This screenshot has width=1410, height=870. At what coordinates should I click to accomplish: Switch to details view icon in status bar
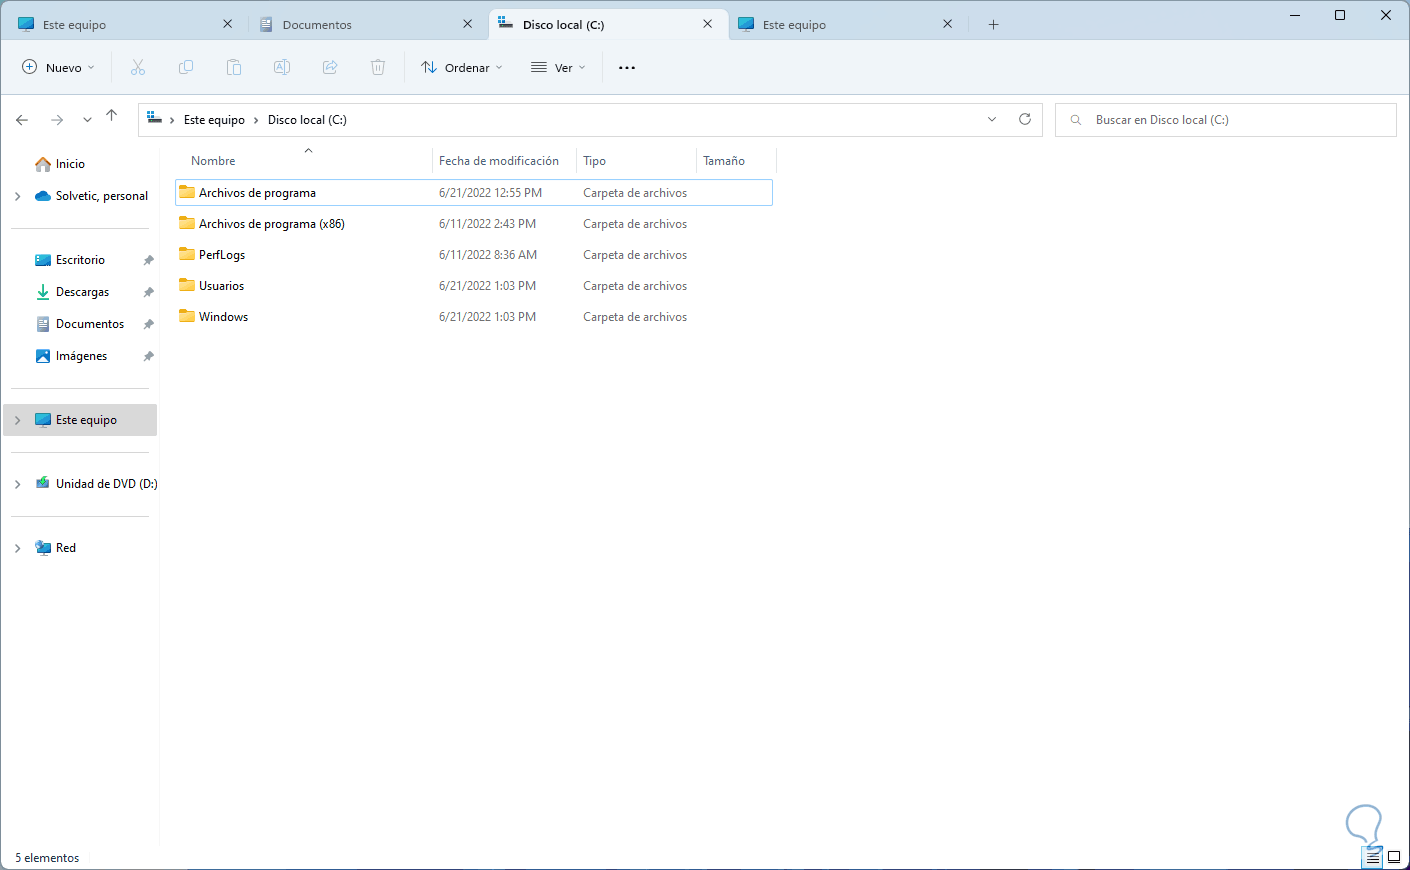1373,857
